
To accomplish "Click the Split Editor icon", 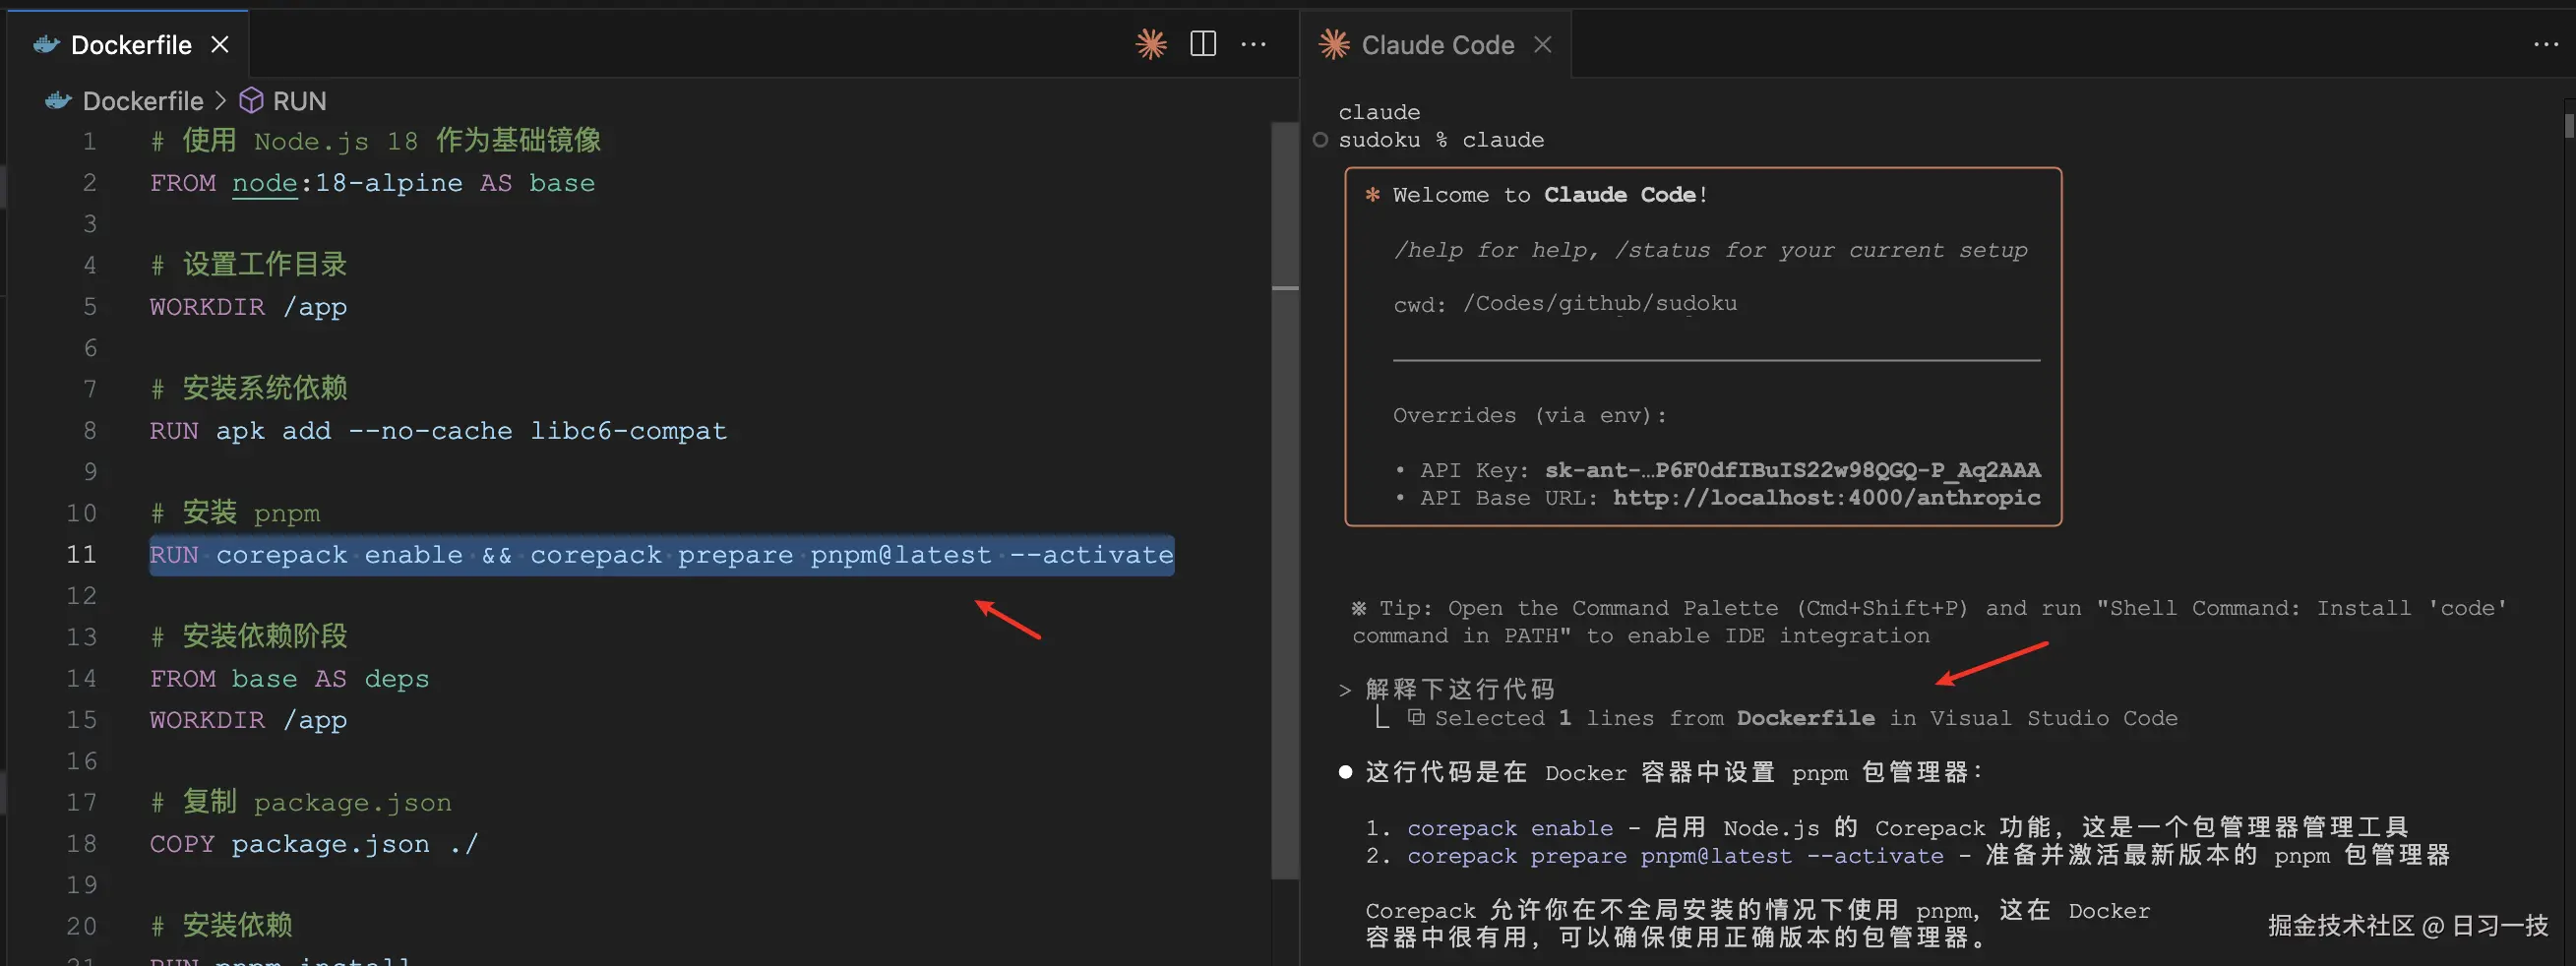I will [1202, 44].
